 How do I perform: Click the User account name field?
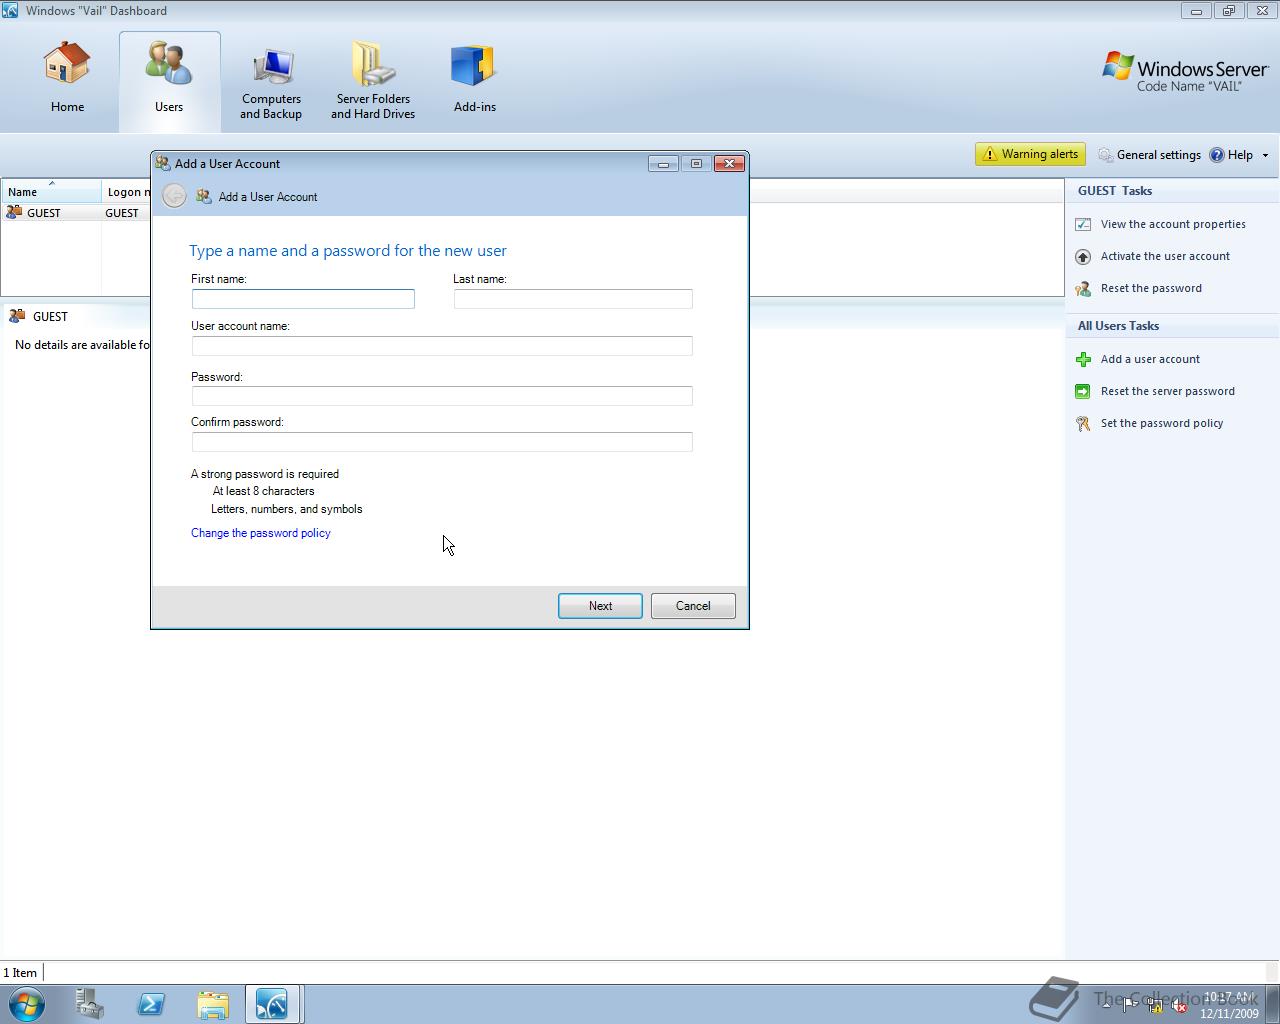click(442, 346)
